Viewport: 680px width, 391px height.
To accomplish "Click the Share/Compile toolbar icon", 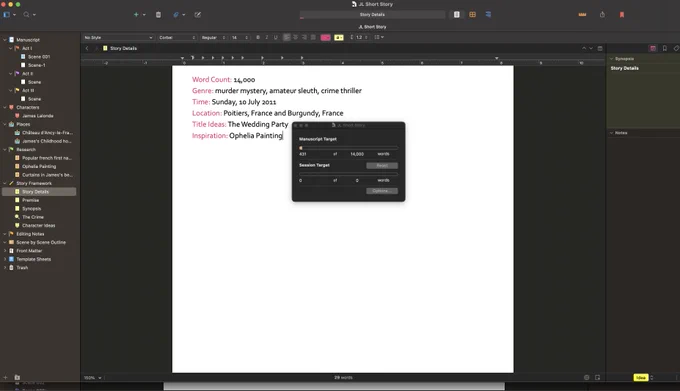I will coord(602,15).
